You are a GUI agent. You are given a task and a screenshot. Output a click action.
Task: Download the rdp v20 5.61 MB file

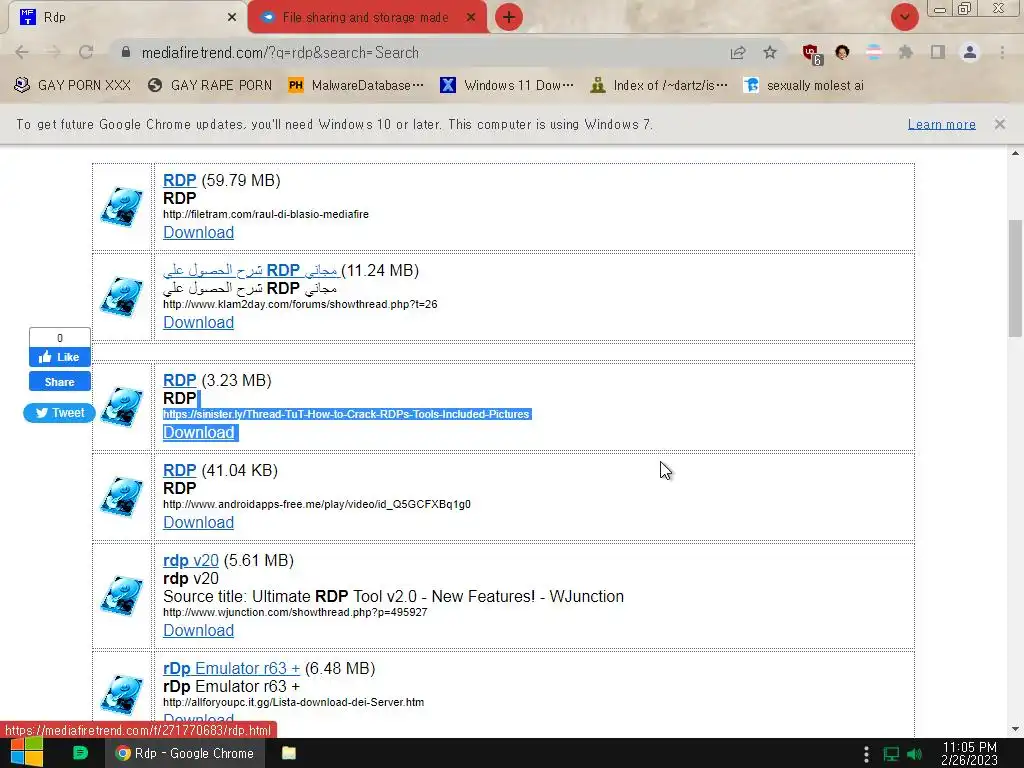click(199, 630)
